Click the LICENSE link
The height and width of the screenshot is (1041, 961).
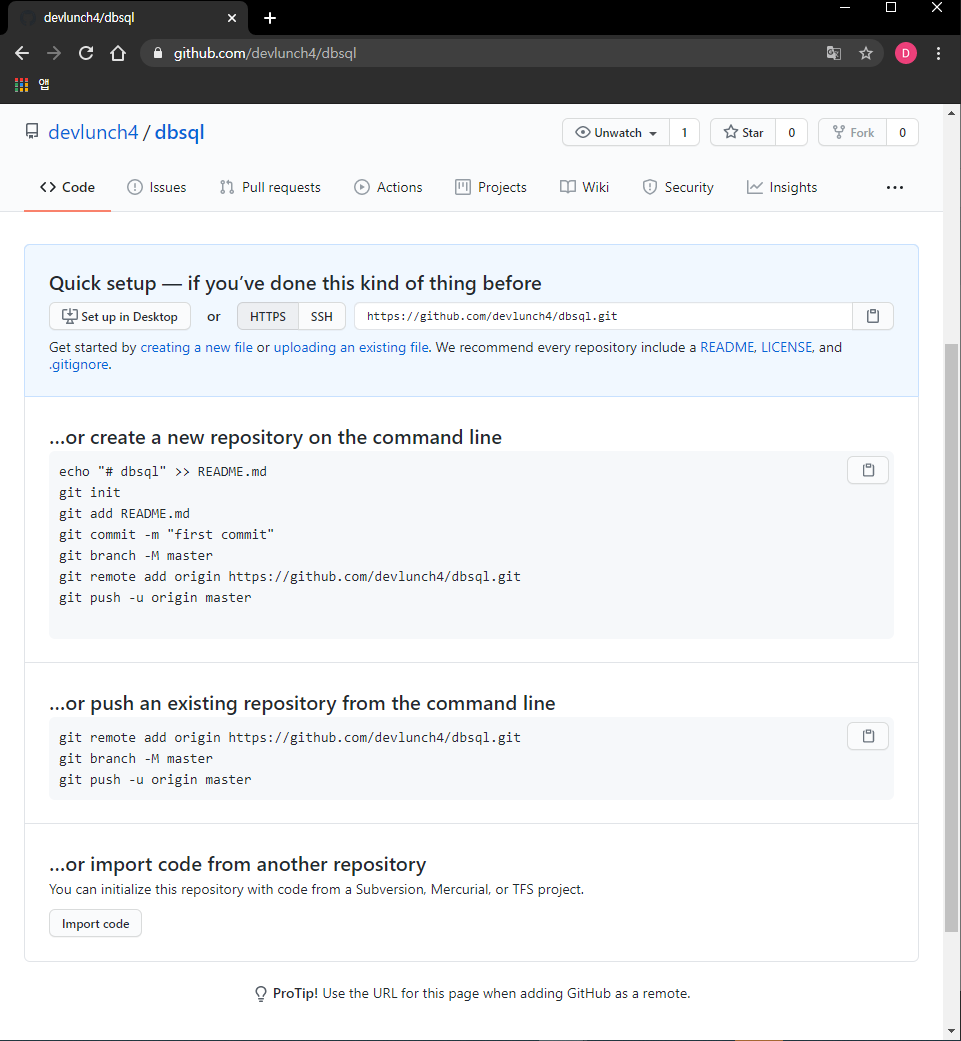(x=786, y=347)
